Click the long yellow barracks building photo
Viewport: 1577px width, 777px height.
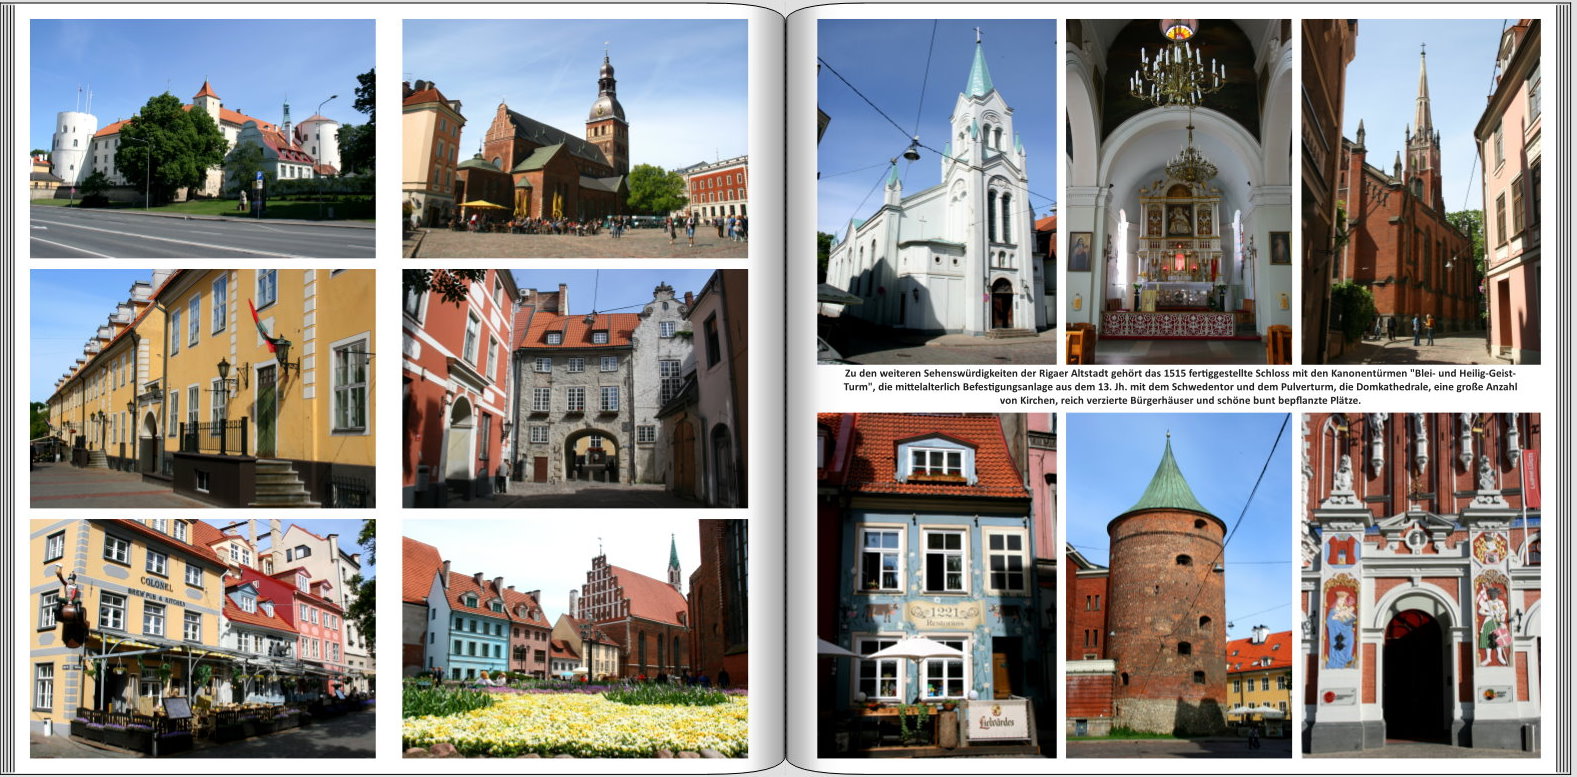(202, 388)
